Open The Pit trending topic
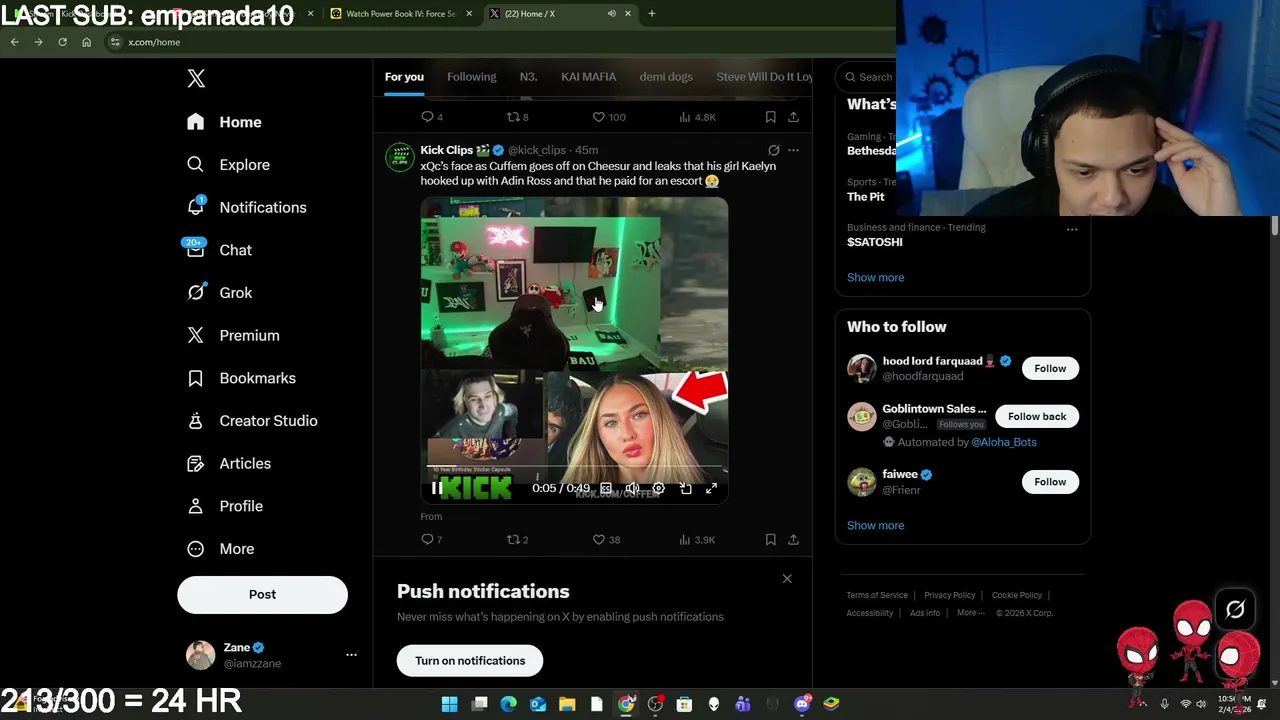 [865, 197]
